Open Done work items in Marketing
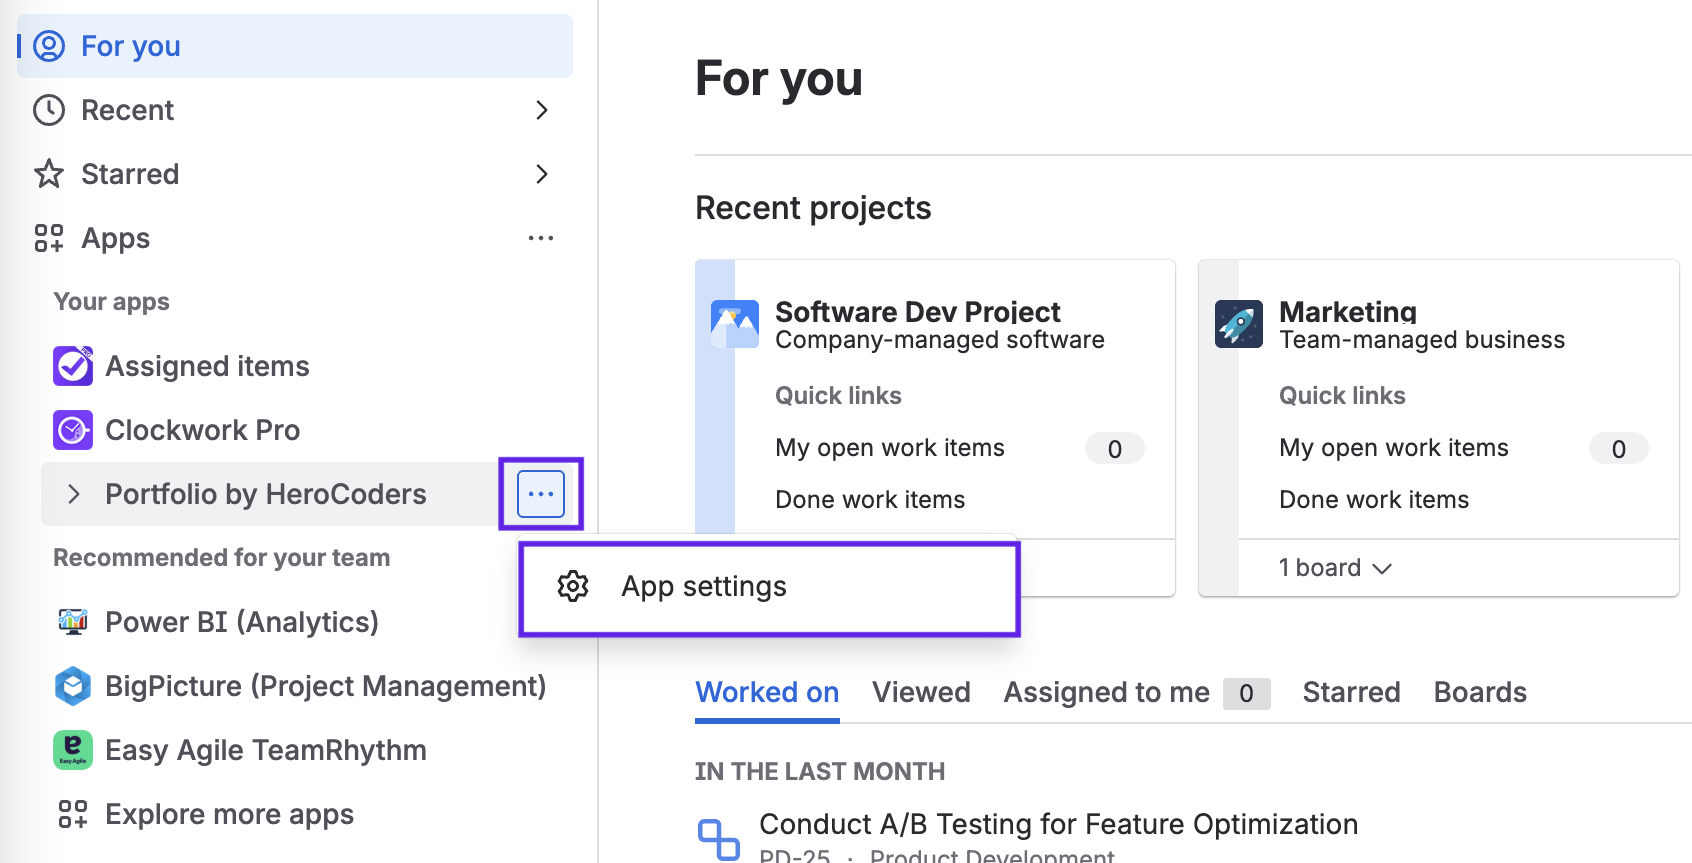Image resolution: width=1692 pixels, height=863 pixels. pos(1374,500)
